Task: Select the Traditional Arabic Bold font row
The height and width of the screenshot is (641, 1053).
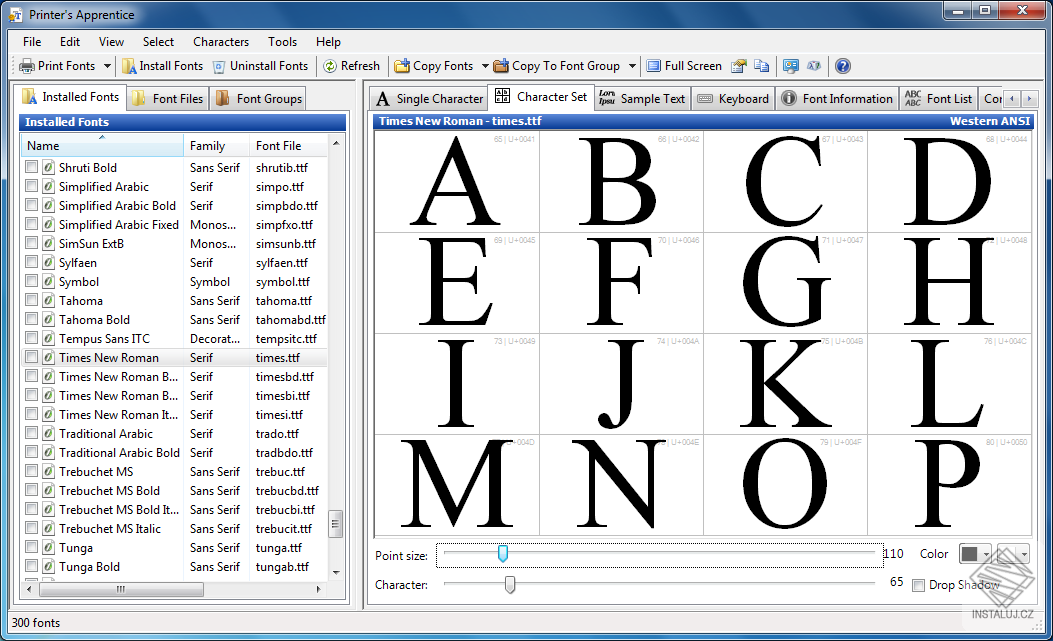Action: [x=175, y=453]
